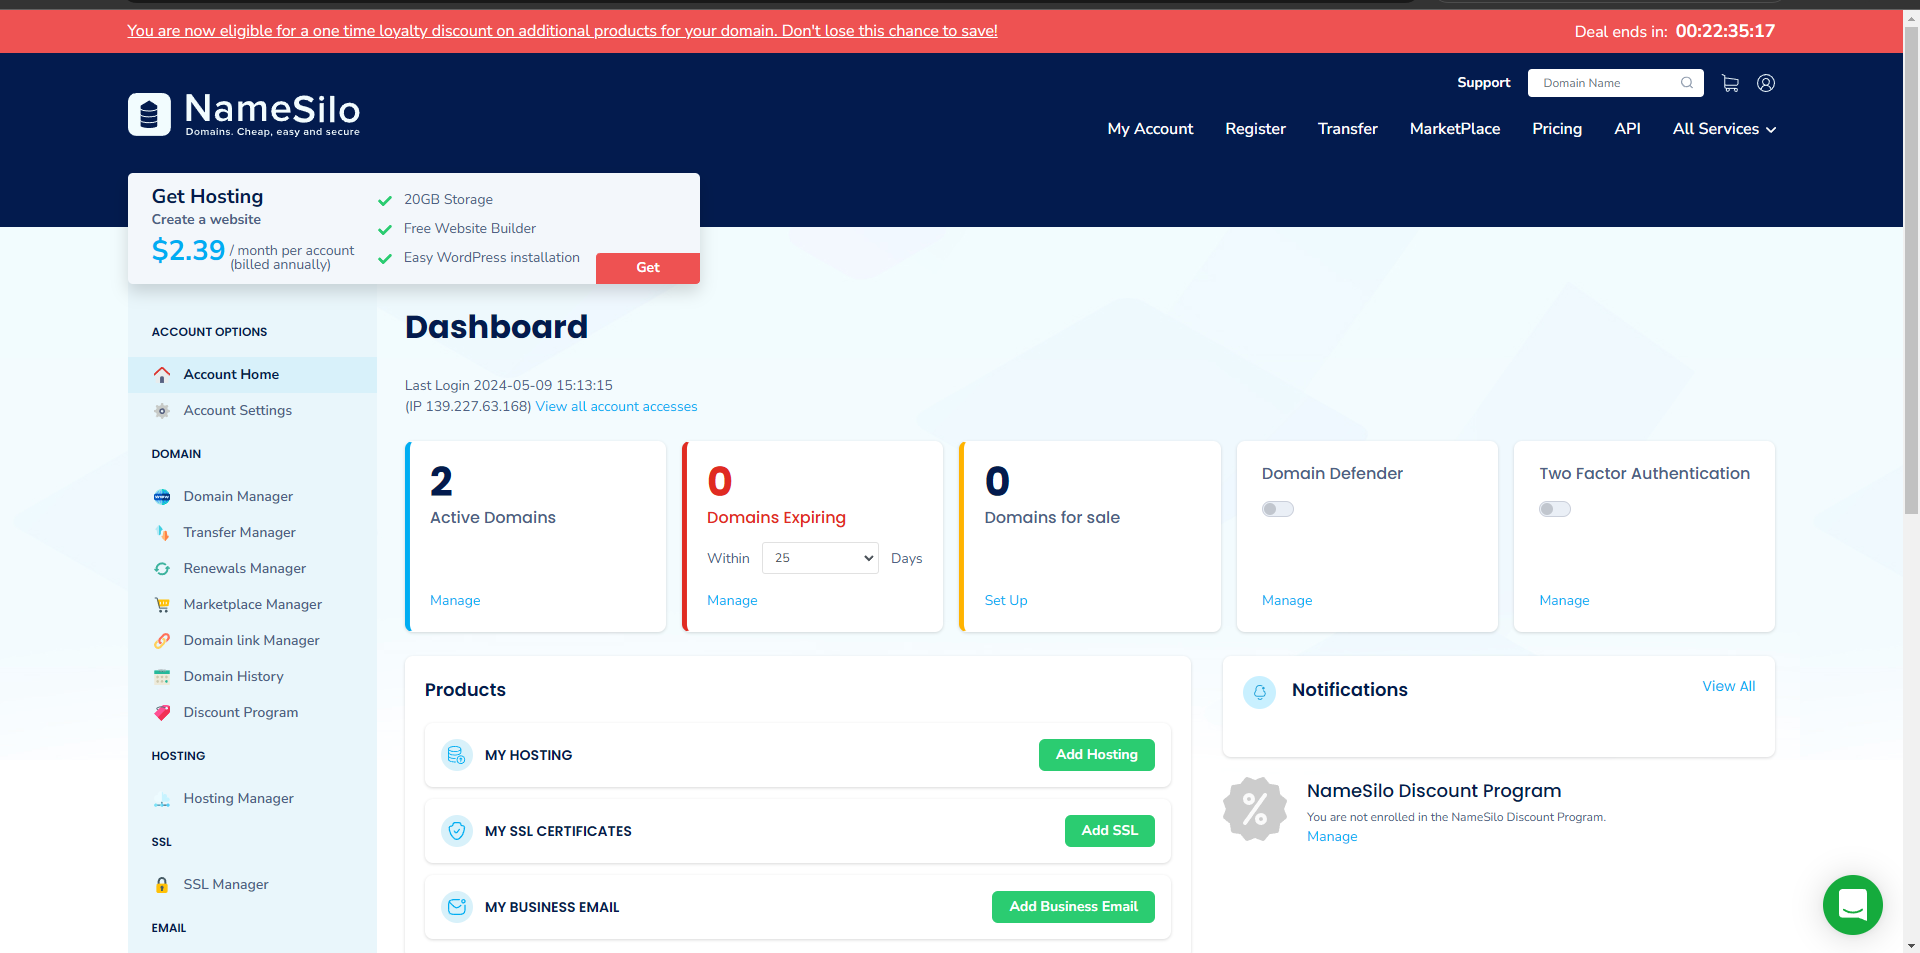Enable the Domain Defender toggle
The height and width of the screenshot is (953, 1920).
point(1278,509)
